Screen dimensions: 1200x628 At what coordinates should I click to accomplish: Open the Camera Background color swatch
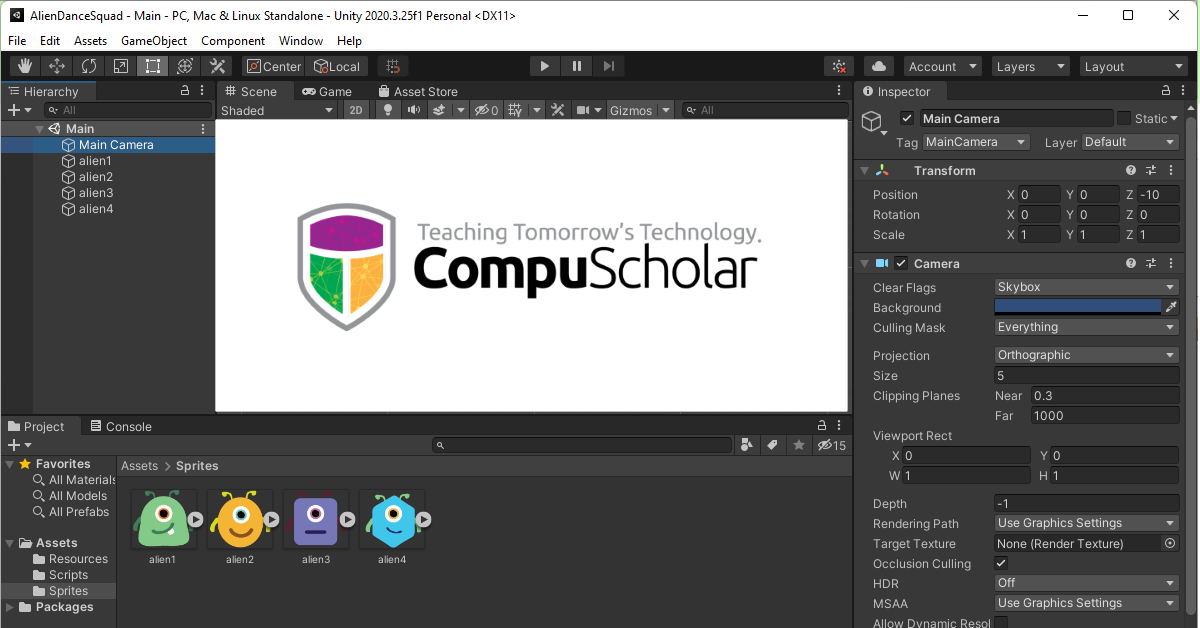(x=1078, y=307)
